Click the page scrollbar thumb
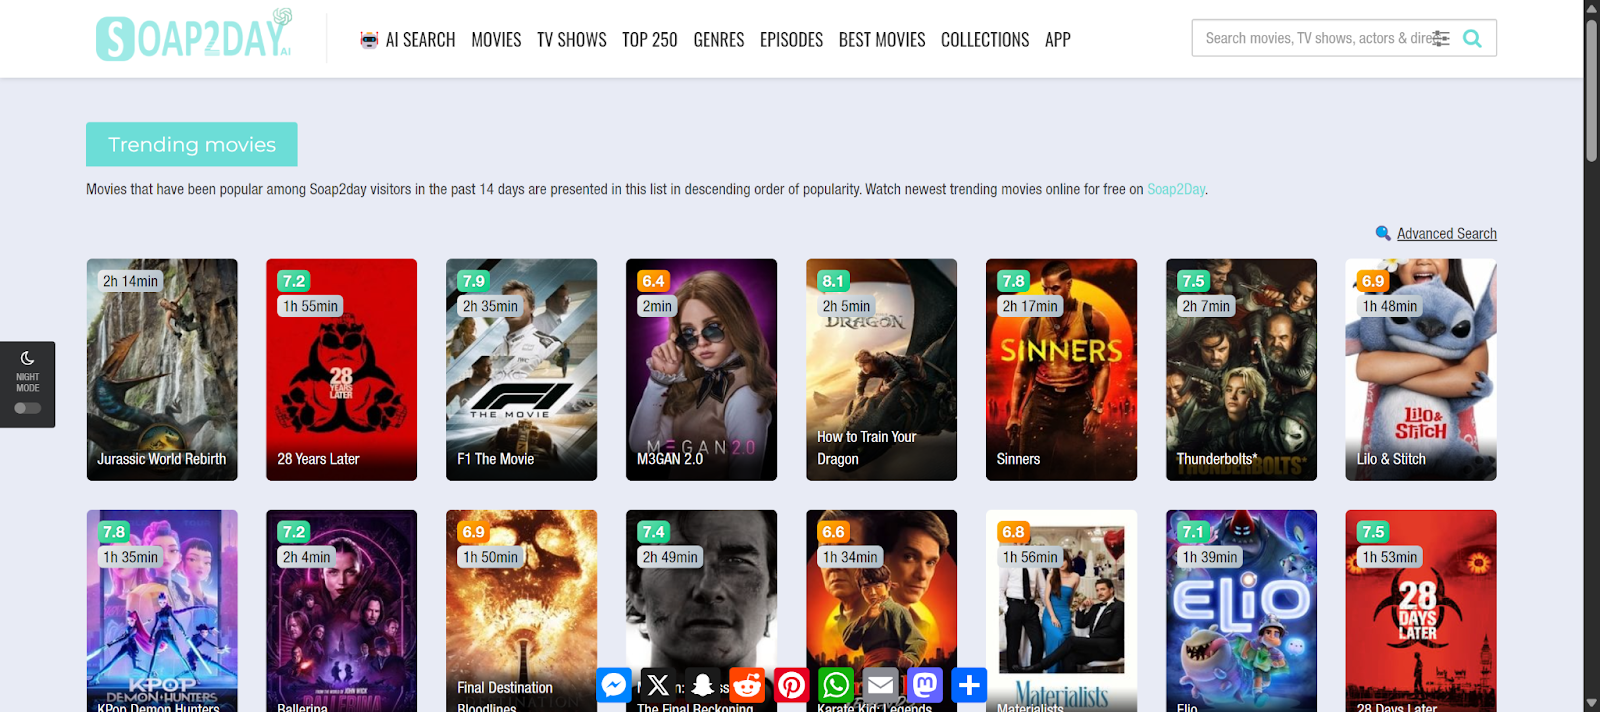 coord(1592,90)
